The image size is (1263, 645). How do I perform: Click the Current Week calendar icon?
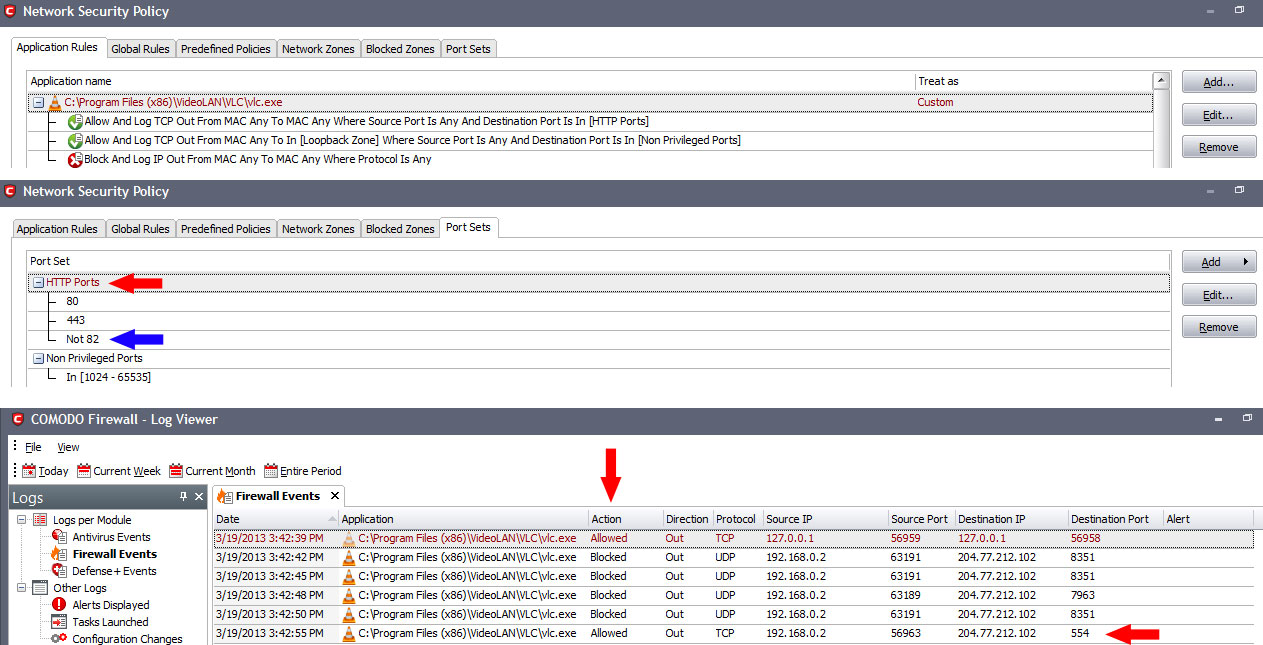(84, 471)
